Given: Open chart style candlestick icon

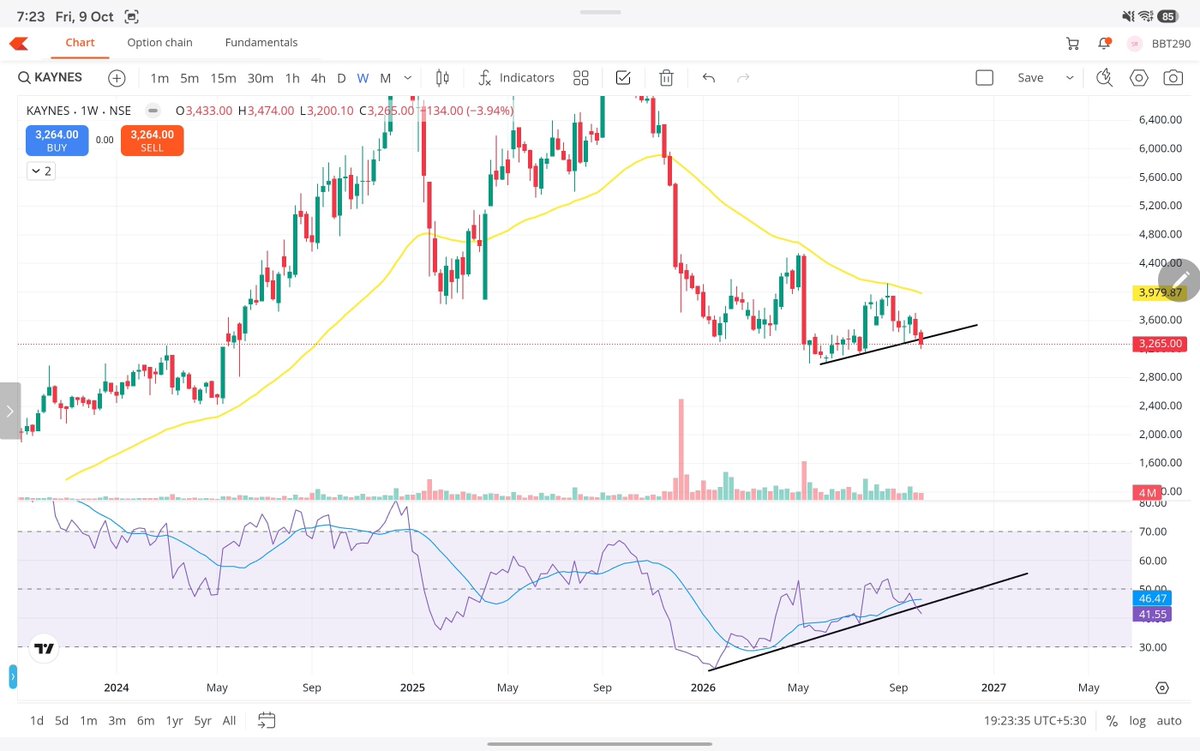Looking at the screenshot, I should (x=443, y=78).
